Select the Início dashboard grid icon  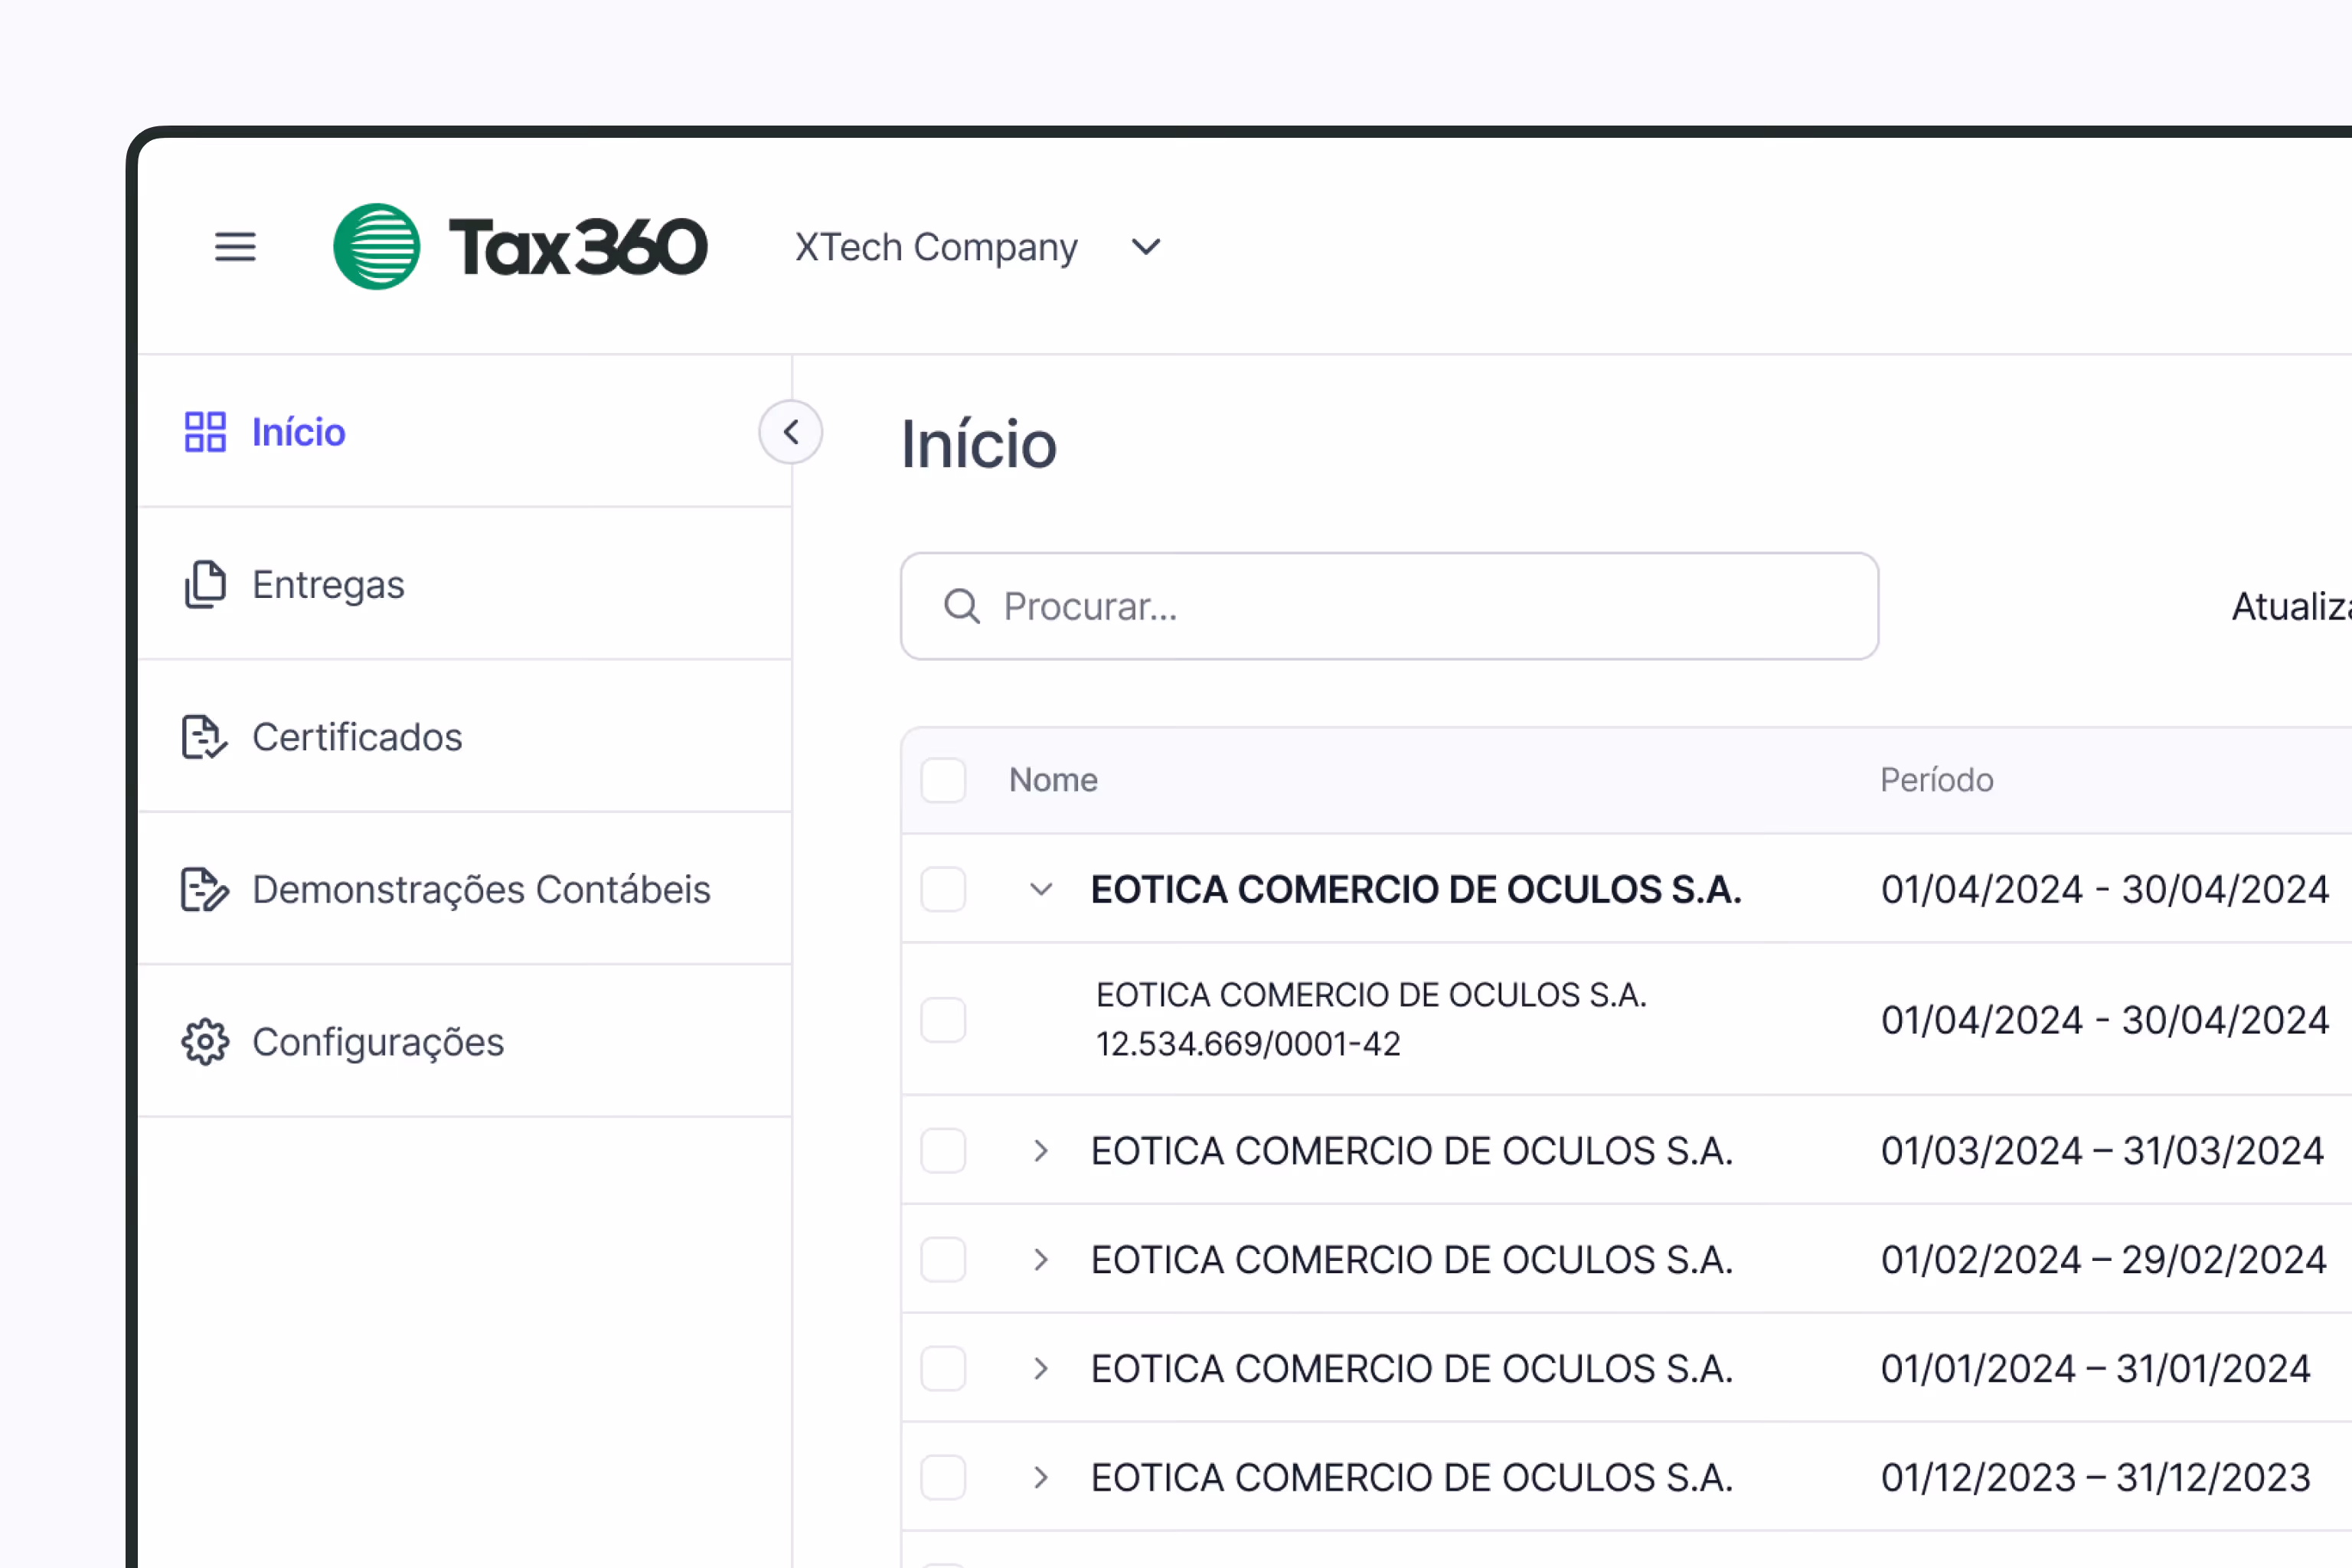point(205,432)
